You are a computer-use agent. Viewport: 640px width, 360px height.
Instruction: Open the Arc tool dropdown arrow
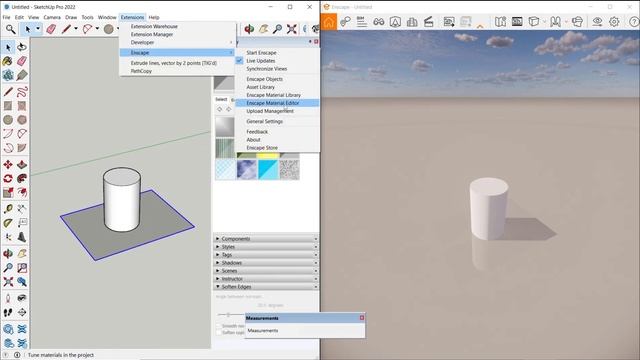(x=97, y=29)
